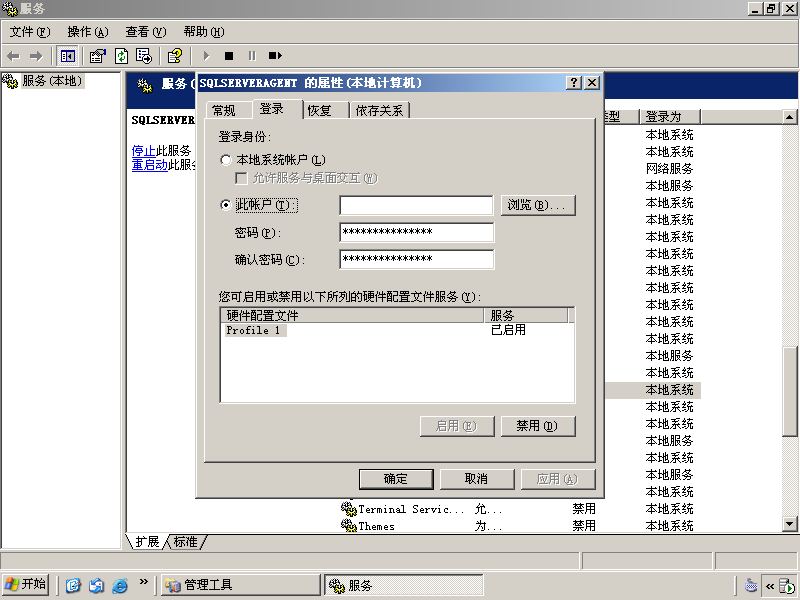Image resolution: width=800 pixels, height=600 pixels.
Task: Select 此帐户 radio button
Action: (226, 205)
